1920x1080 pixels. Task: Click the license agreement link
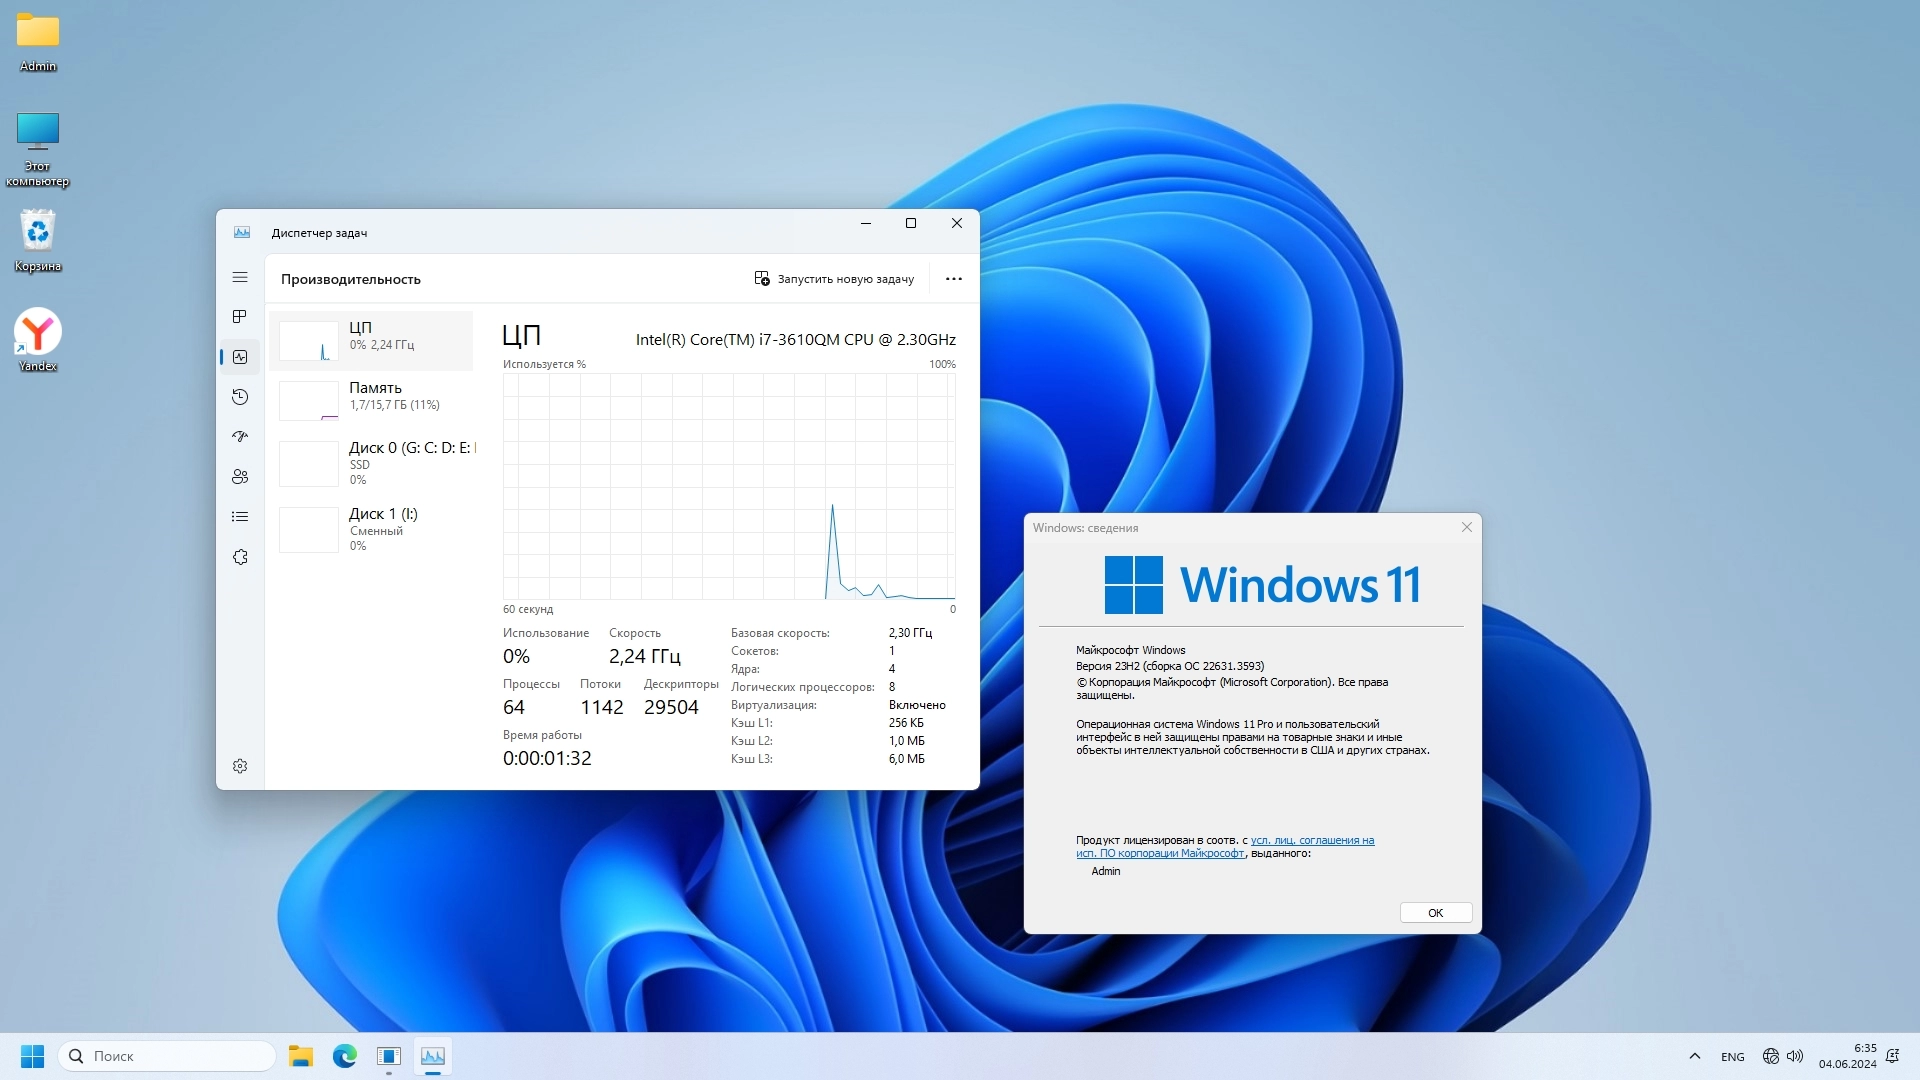pos(1311,840)
